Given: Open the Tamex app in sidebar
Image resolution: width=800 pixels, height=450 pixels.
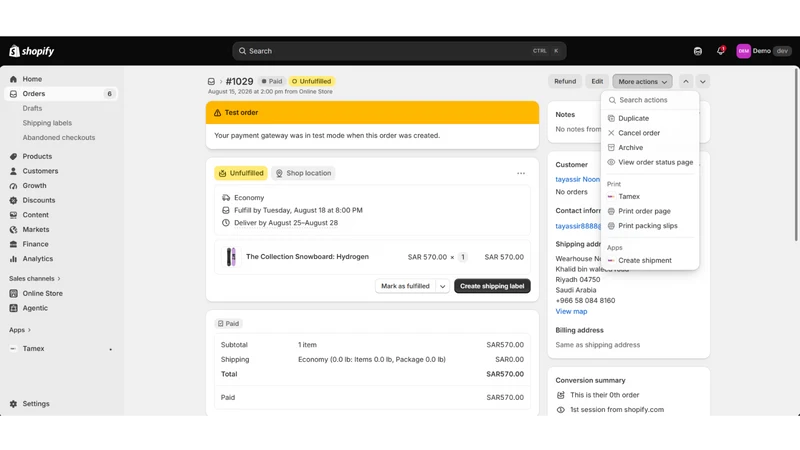Looking at the screenshot, I should click(x=33, y=348).
